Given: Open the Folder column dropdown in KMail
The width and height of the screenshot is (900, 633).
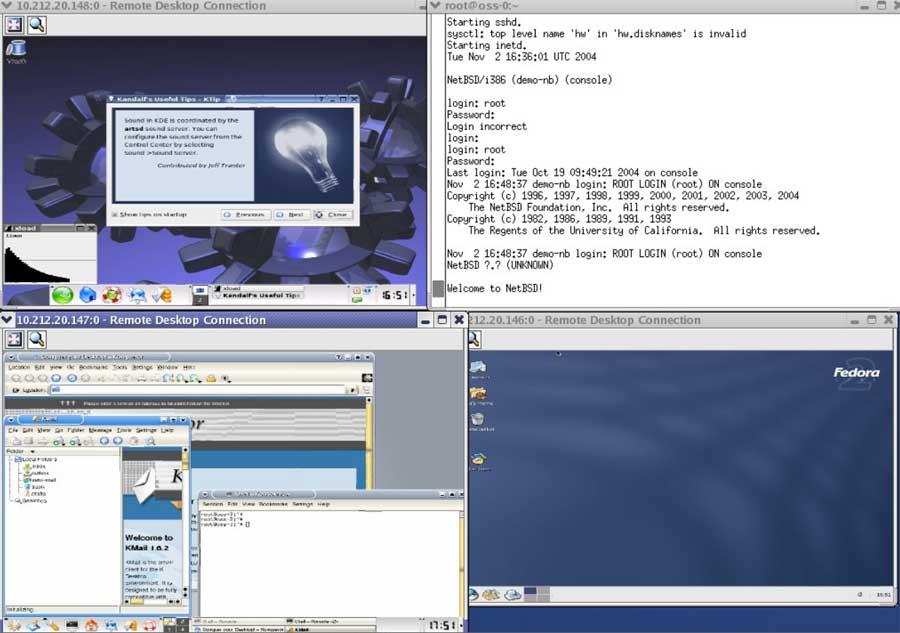Looking at the screenshot, I should point(33,452).
